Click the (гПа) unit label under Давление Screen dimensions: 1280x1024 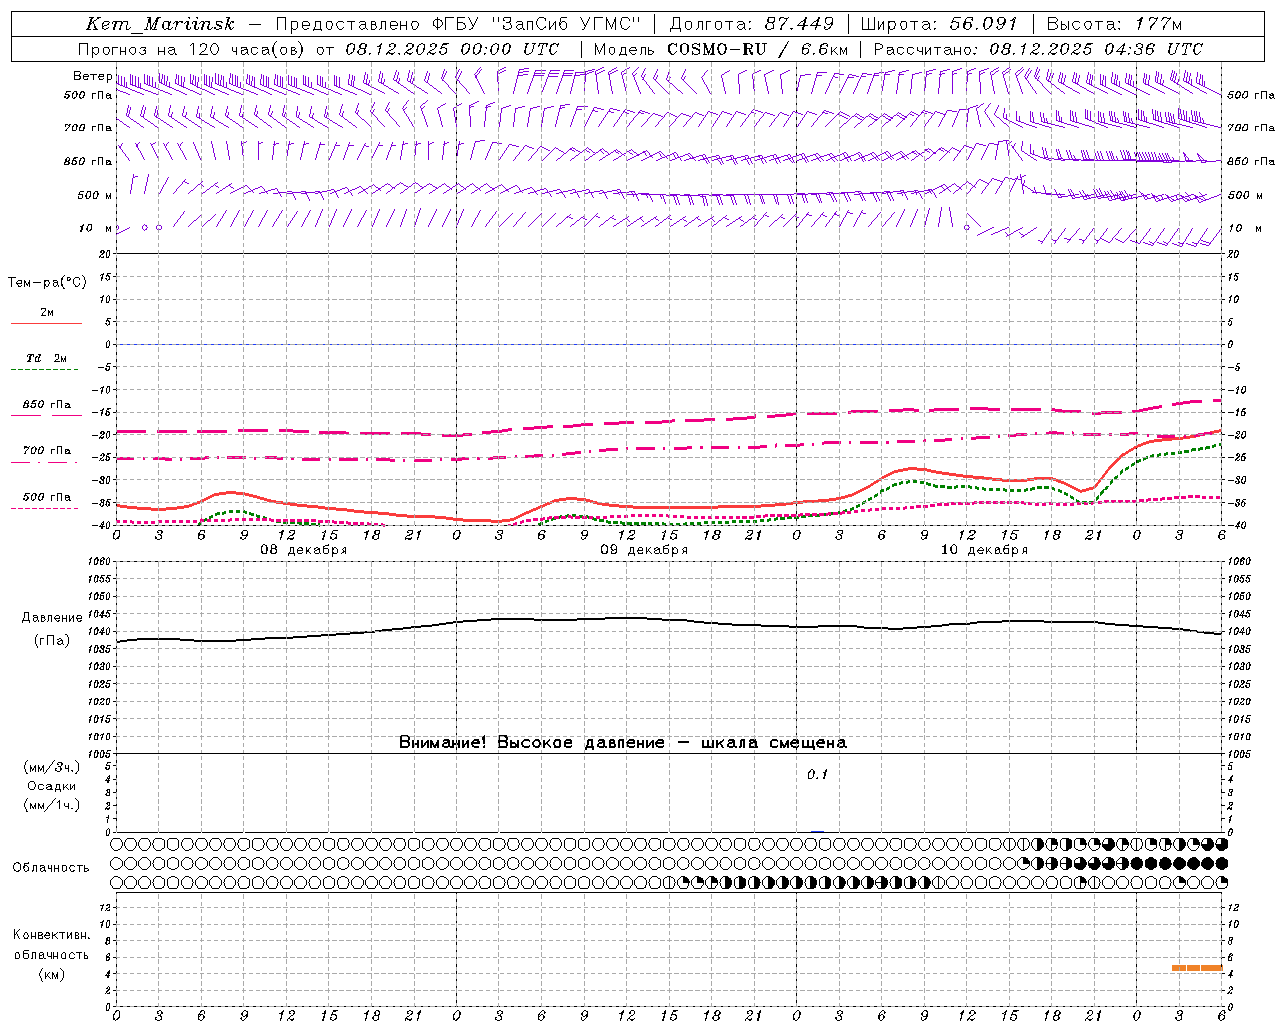(52, 641)
